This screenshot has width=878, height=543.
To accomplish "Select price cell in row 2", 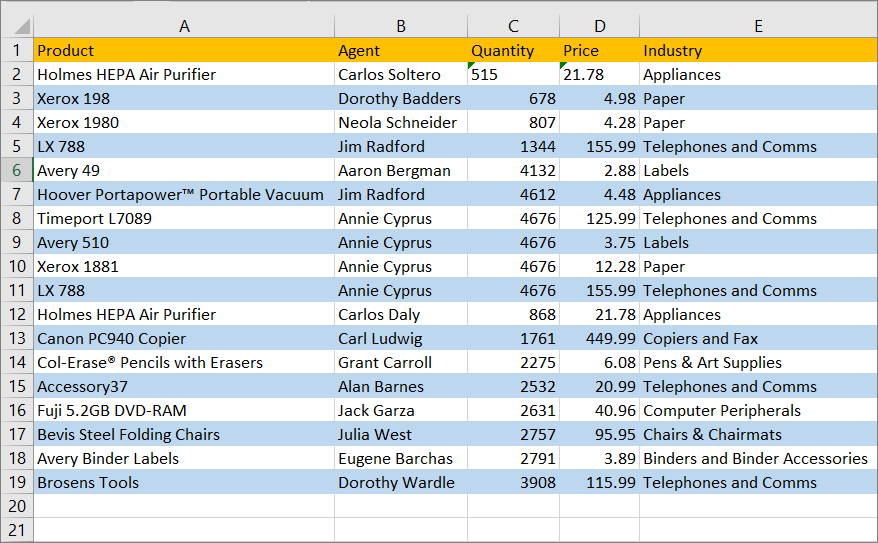I will (x=600, y=74).
